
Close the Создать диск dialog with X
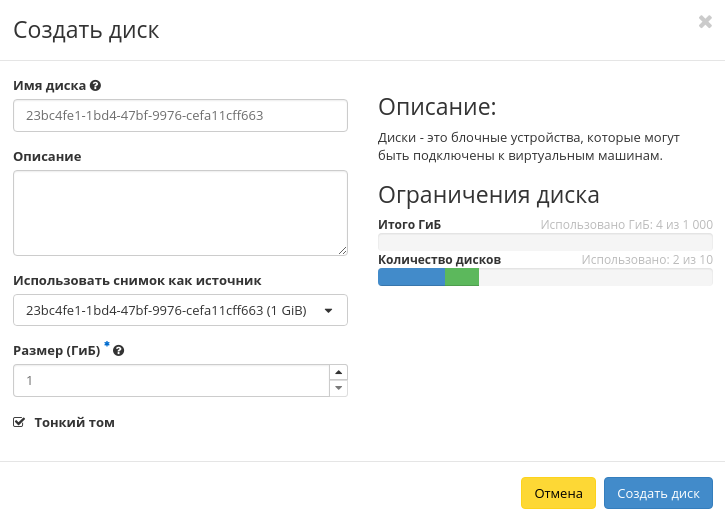point(705,22)
